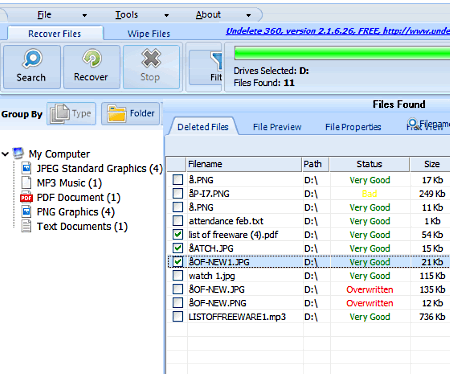Uncheck list of freeware (4).pdf
The width and height of the screenshot is (450, 374).
pyautogui.click(x=178, y=234)
